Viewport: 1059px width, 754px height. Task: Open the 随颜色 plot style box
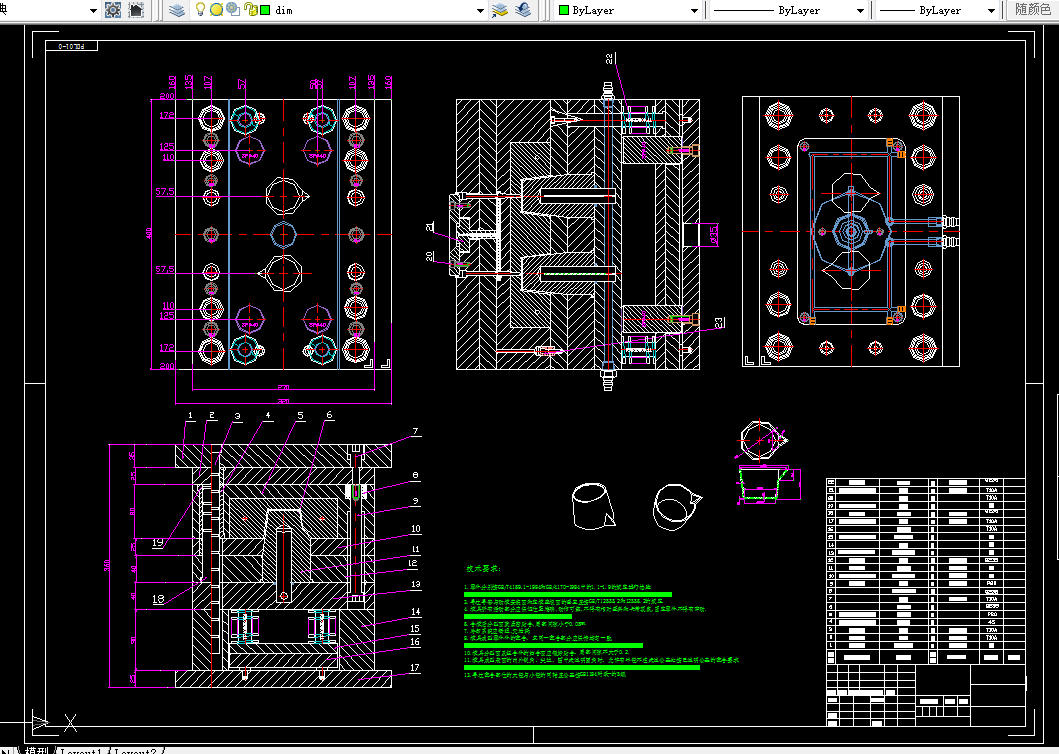[x=1033, y=10]
